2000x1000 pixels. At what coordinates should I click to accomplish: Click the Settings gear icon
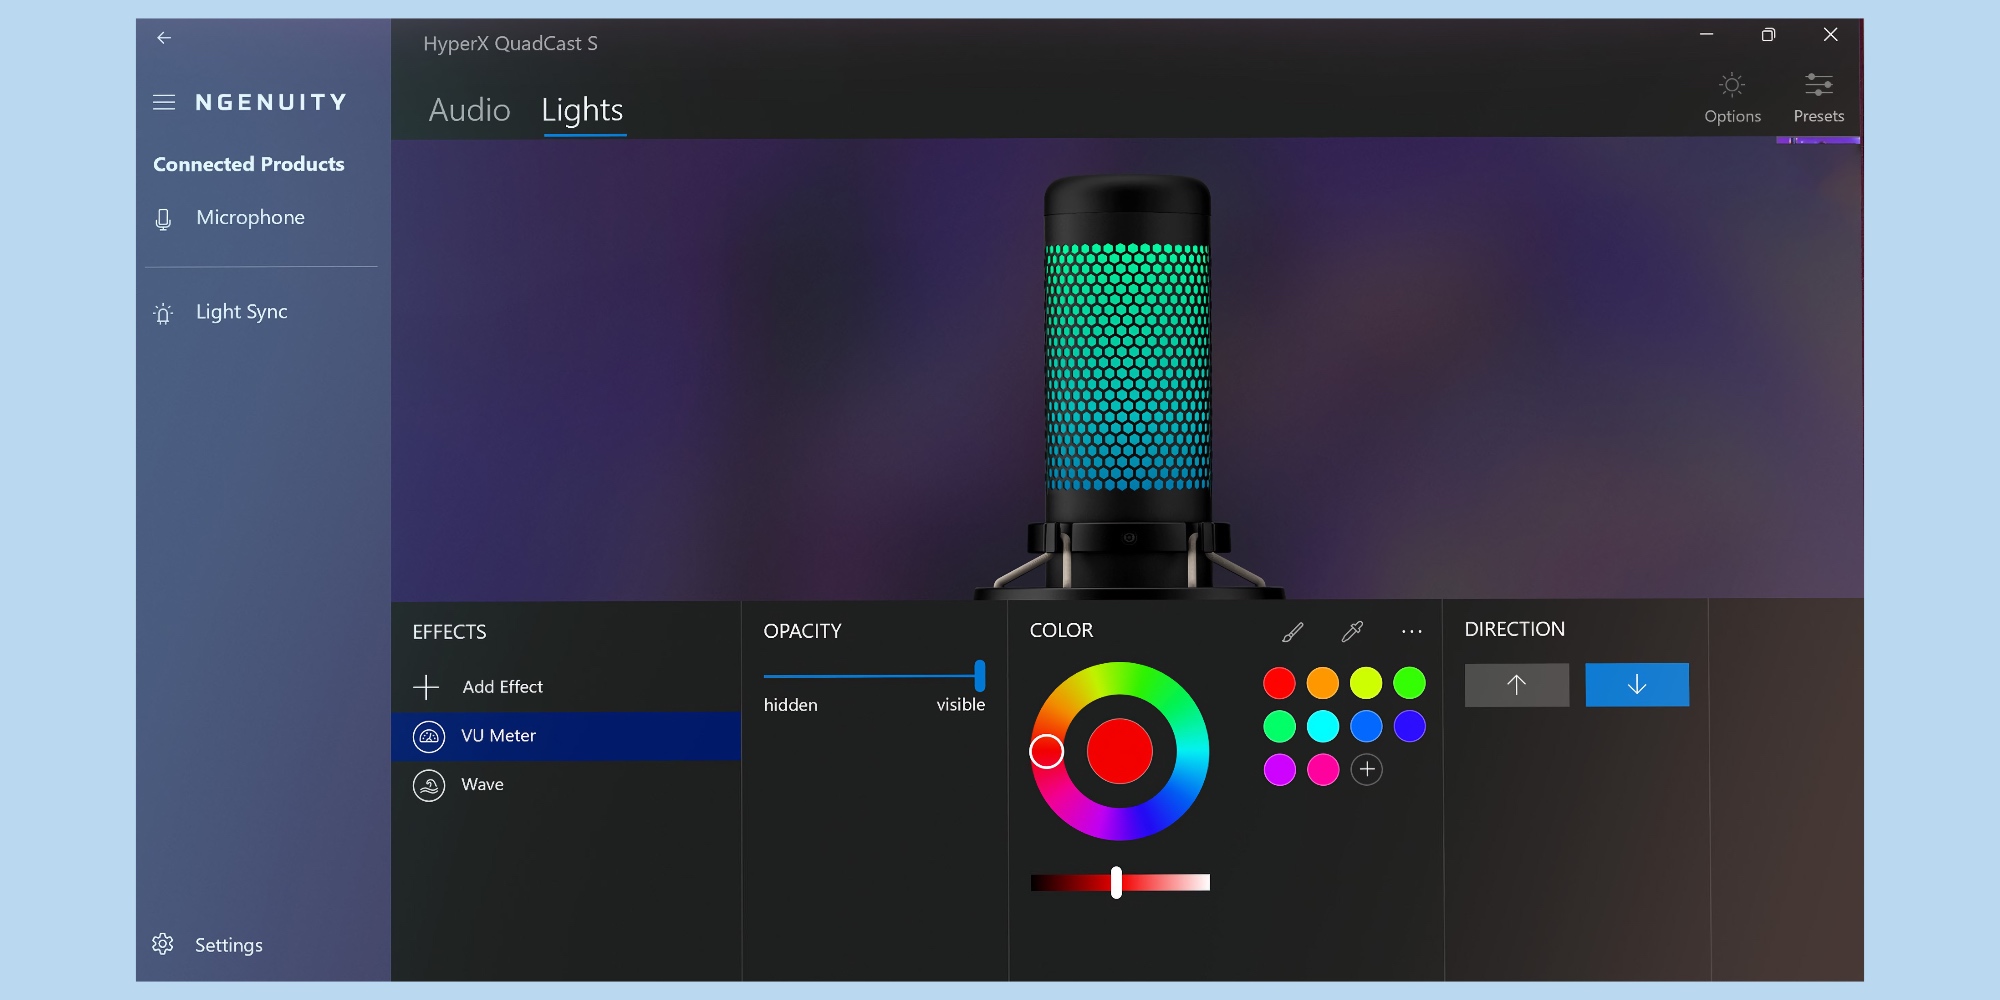pos(163,944)
